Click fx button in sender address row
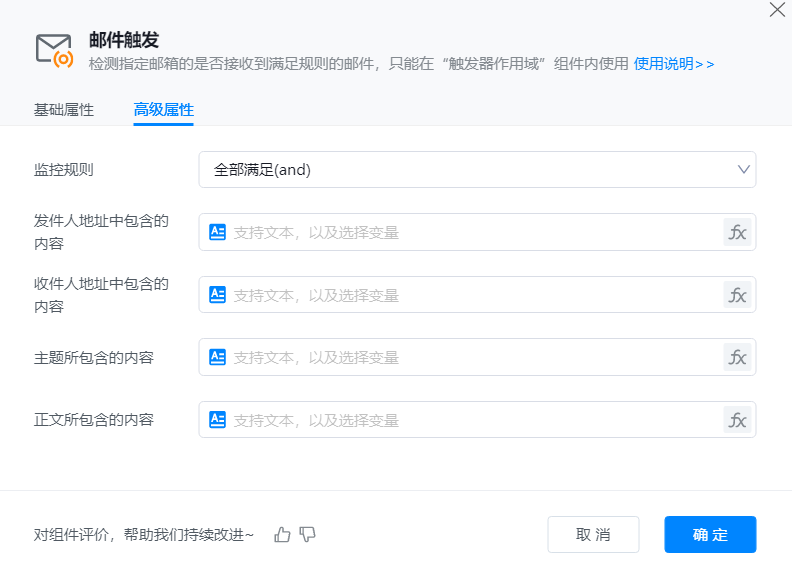The image size is (792, 564). tap(737, 232)
